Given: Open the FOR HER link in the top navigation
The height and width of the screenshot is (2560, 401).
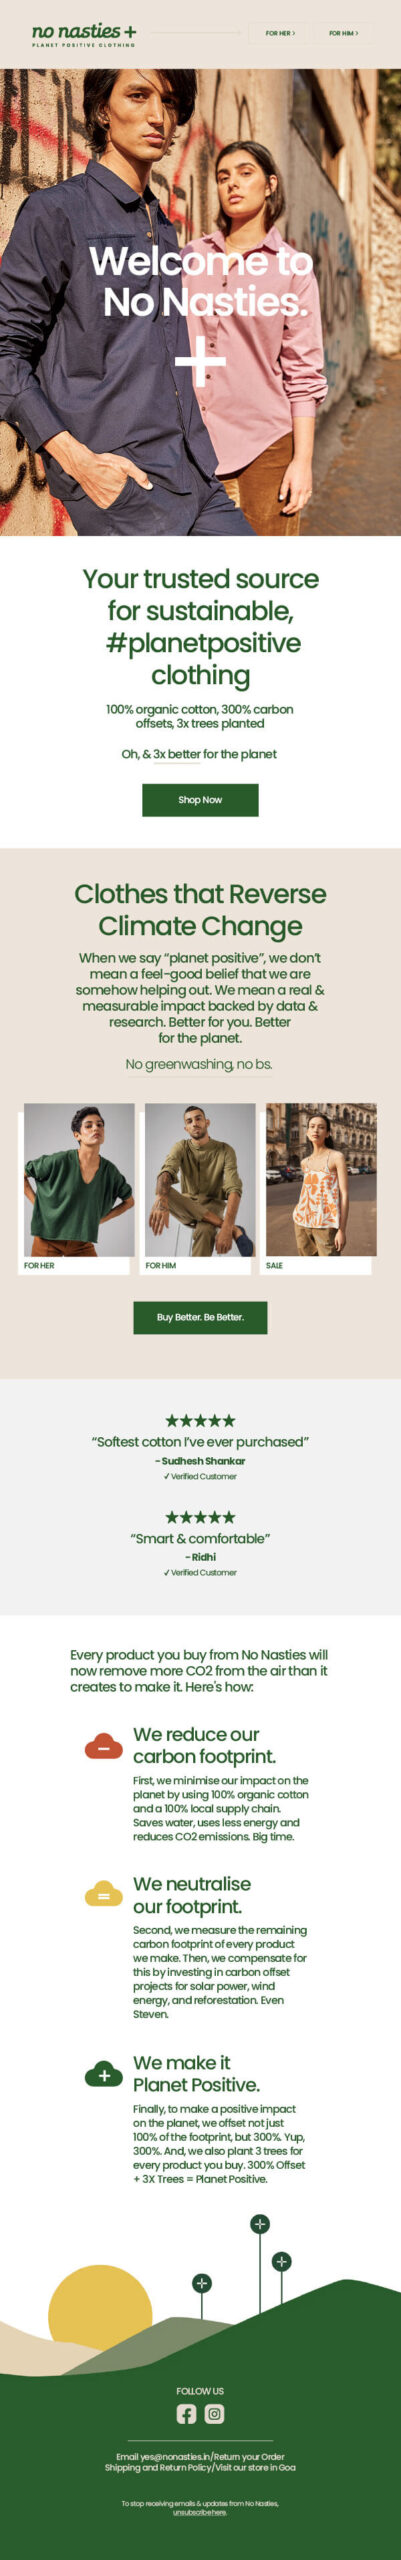Looking at the screenshot, I should (280, 33).
